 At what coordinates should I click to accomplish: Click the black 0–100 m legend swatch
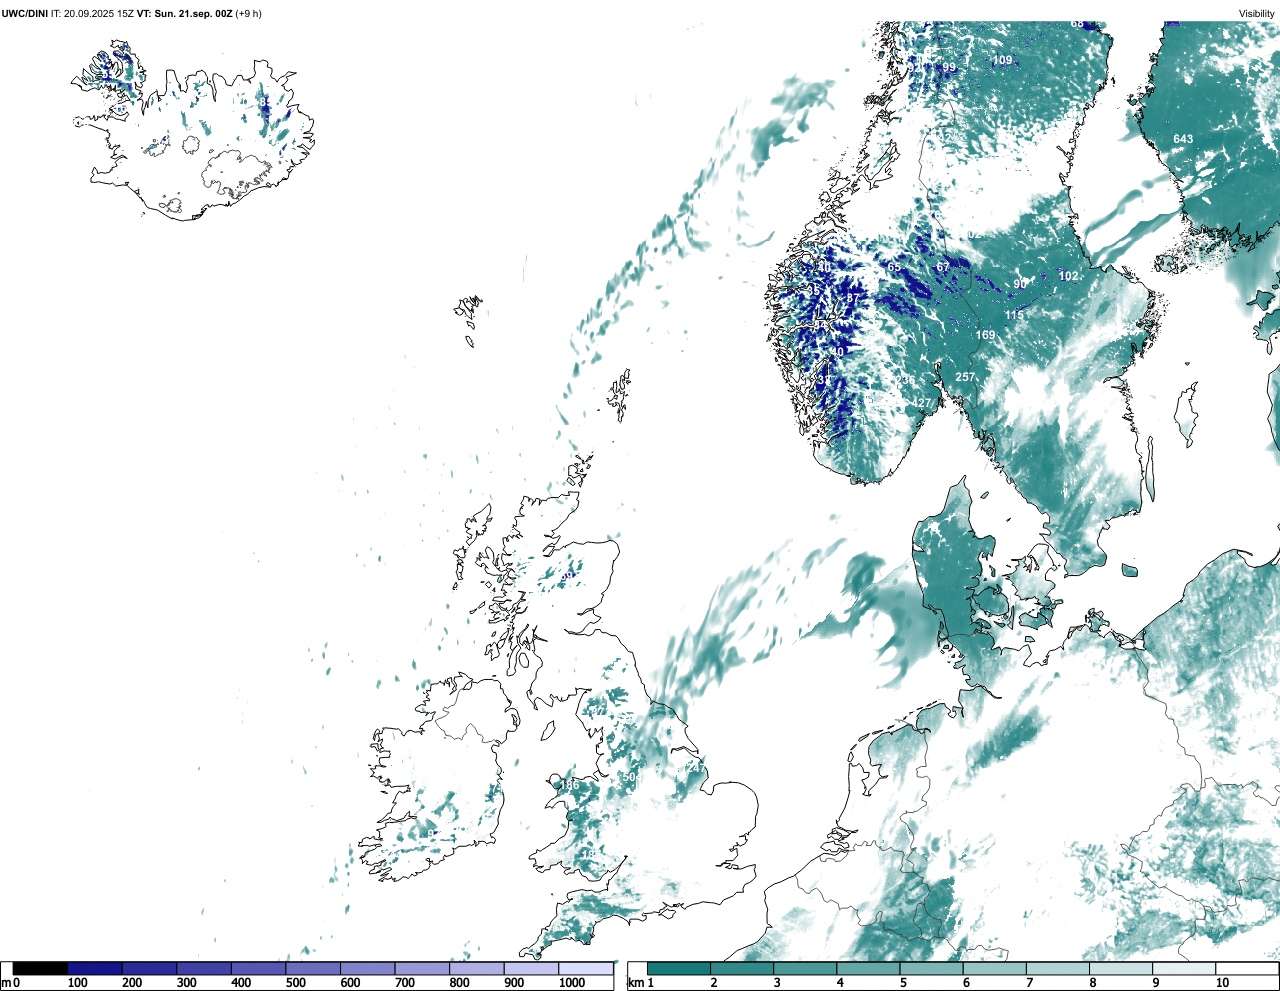coord(40,968)
